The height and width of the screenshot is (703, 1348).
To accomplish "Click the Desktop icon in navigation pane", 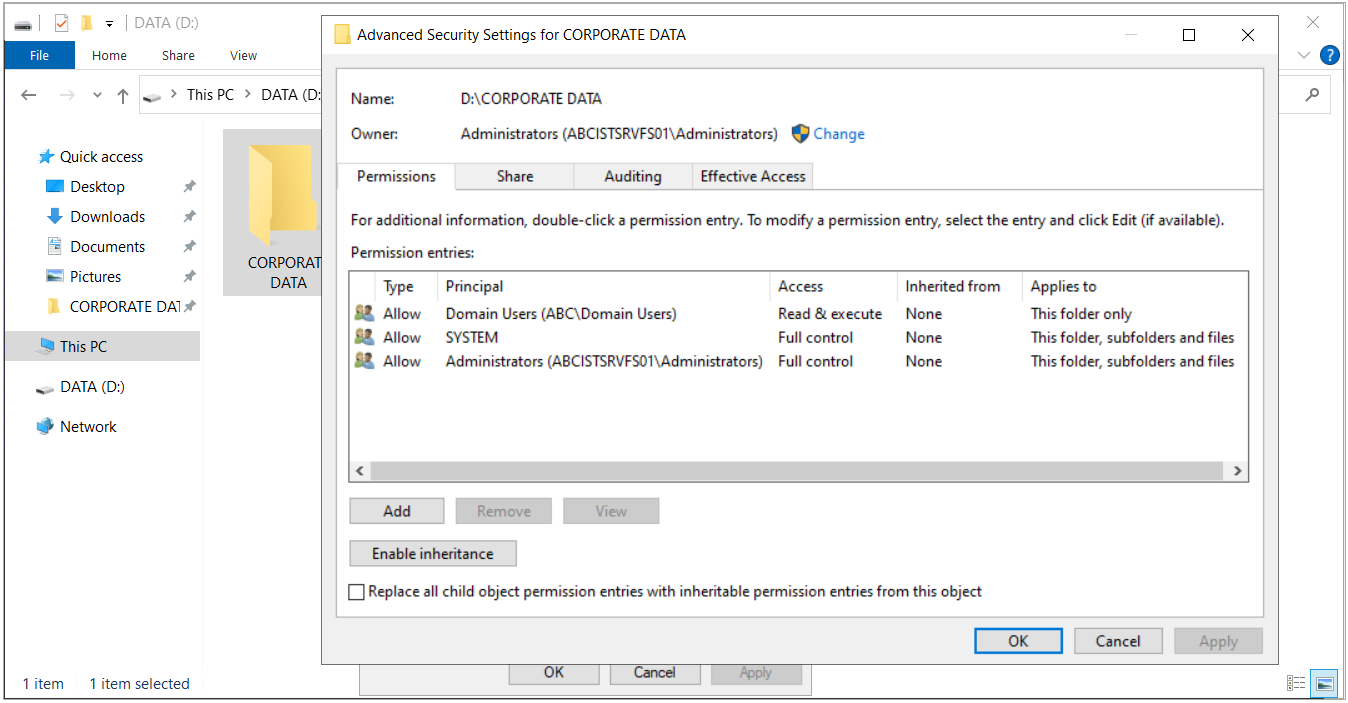I will (x=55, y=187).
